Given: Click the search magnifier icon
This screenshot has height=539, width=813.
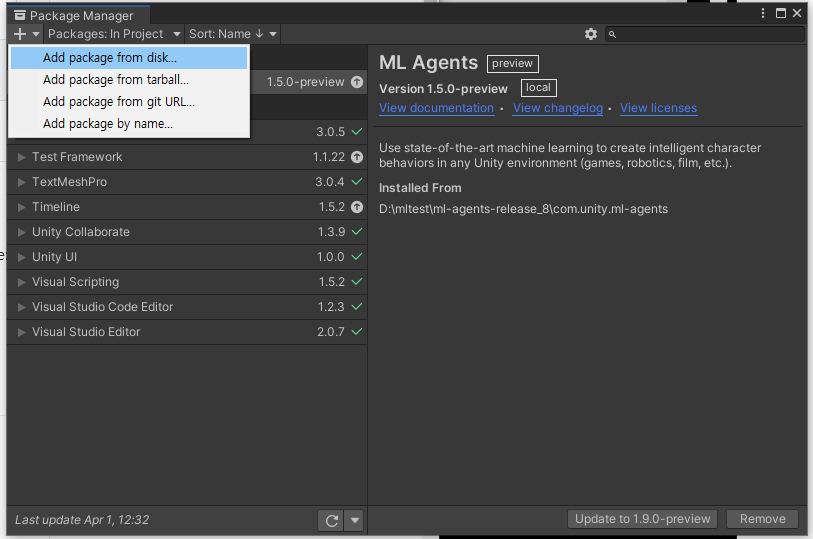Looking at the screenshot, I should (x=612, y=34).
